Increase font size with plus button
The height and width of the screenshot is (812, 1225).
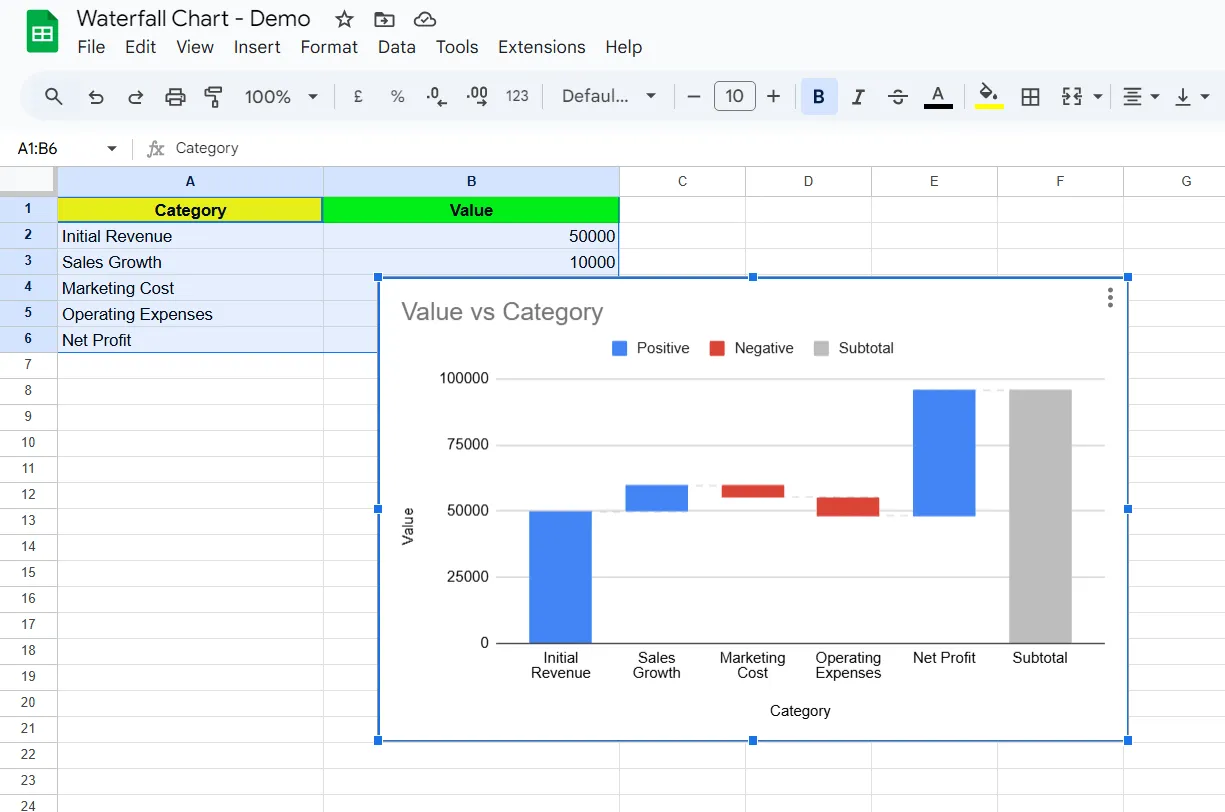coord(773,96)
